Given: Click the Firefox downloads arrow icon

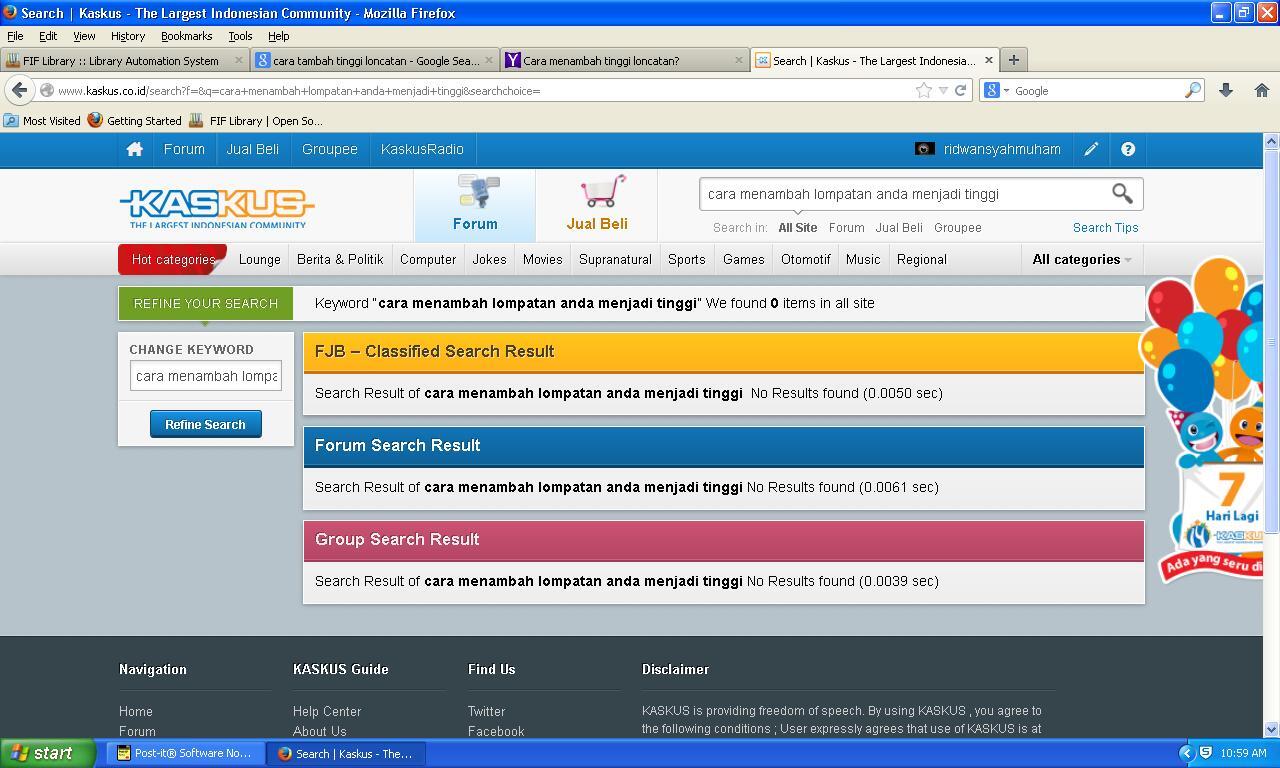Looking at the screenshot, I should click(1225, 90).
